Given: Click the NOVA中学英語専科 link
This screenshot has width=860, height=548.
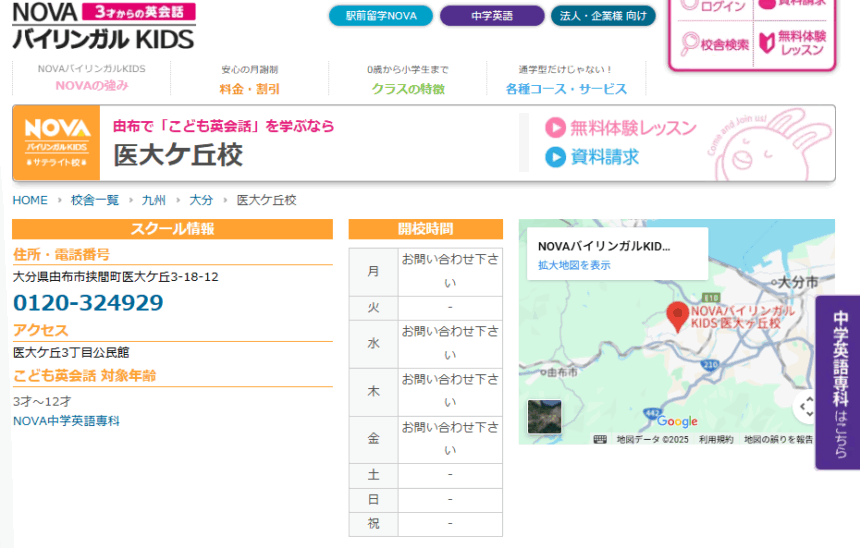Looking at the screenshot, I should tap(66, 421).
